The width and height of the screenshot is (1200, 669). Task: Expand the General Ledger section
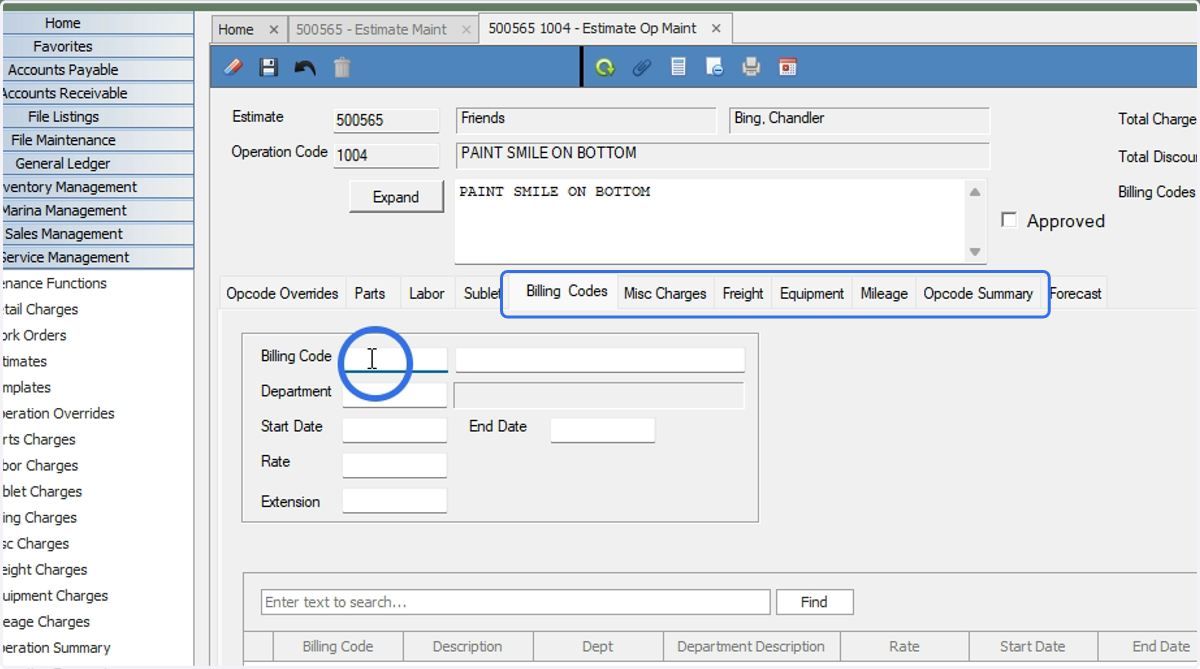(x=97, y=164)
